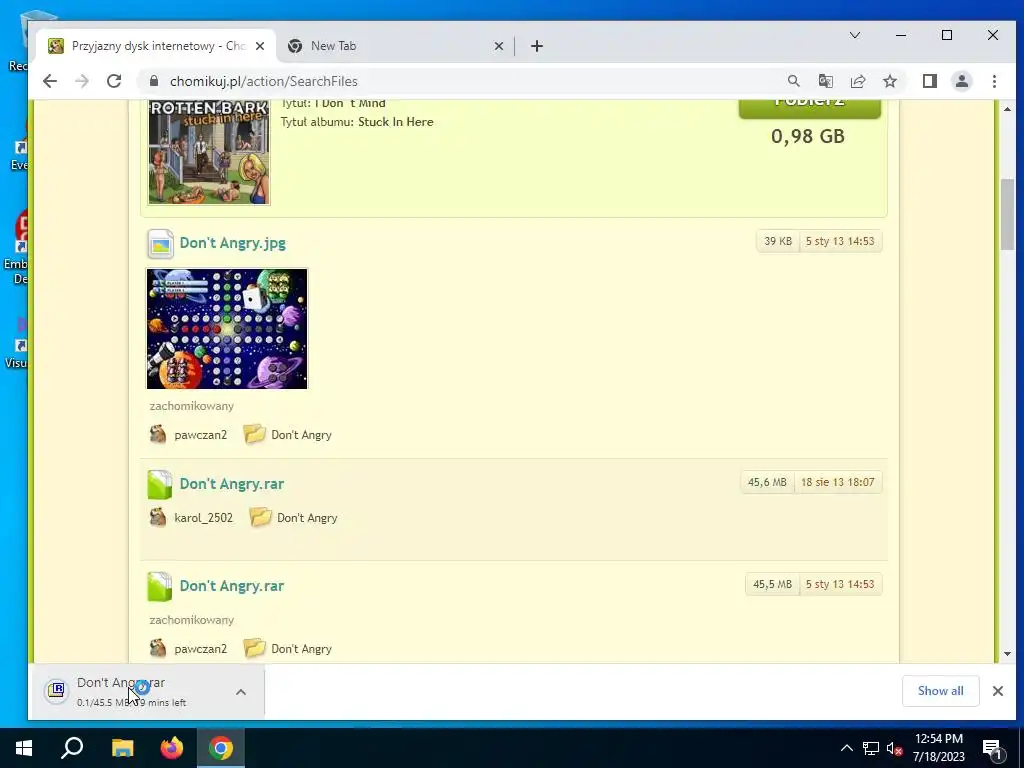Click the scrollbar up arrow
Viewport: 1024px width, 768px height.
point(1007,109)
